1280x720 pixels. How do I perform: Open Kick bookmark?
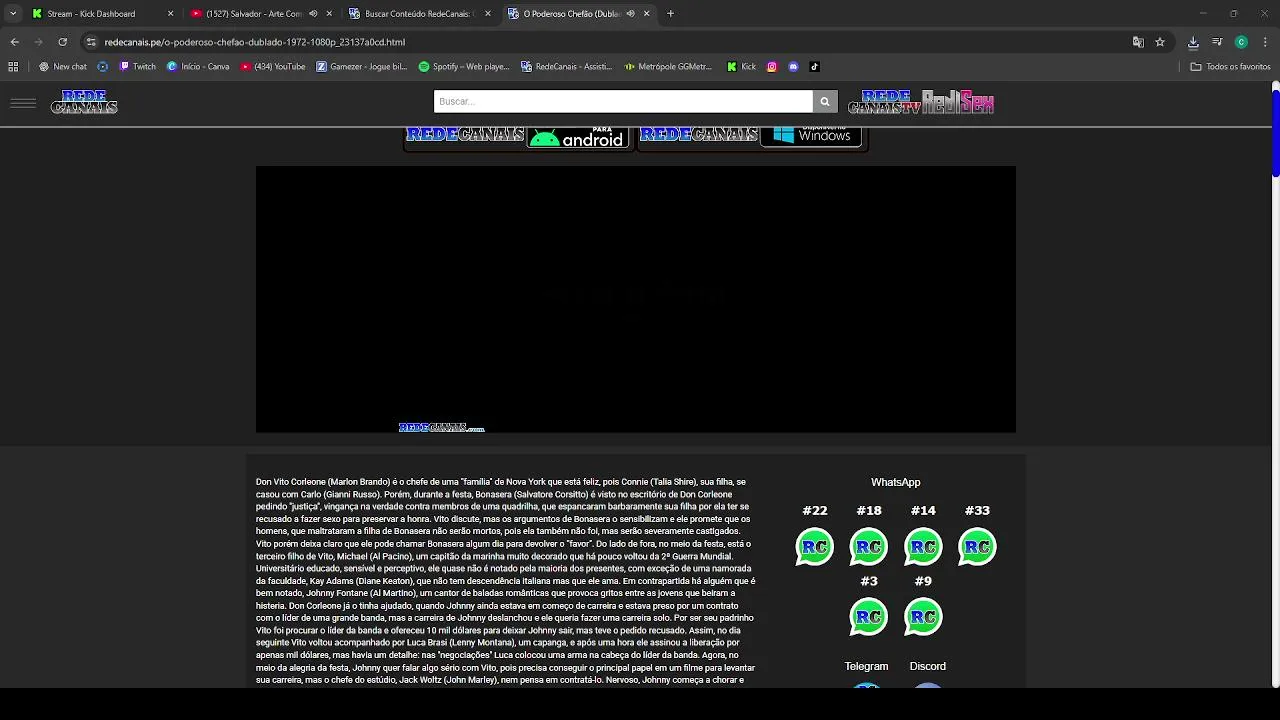[x=741, y=67]
